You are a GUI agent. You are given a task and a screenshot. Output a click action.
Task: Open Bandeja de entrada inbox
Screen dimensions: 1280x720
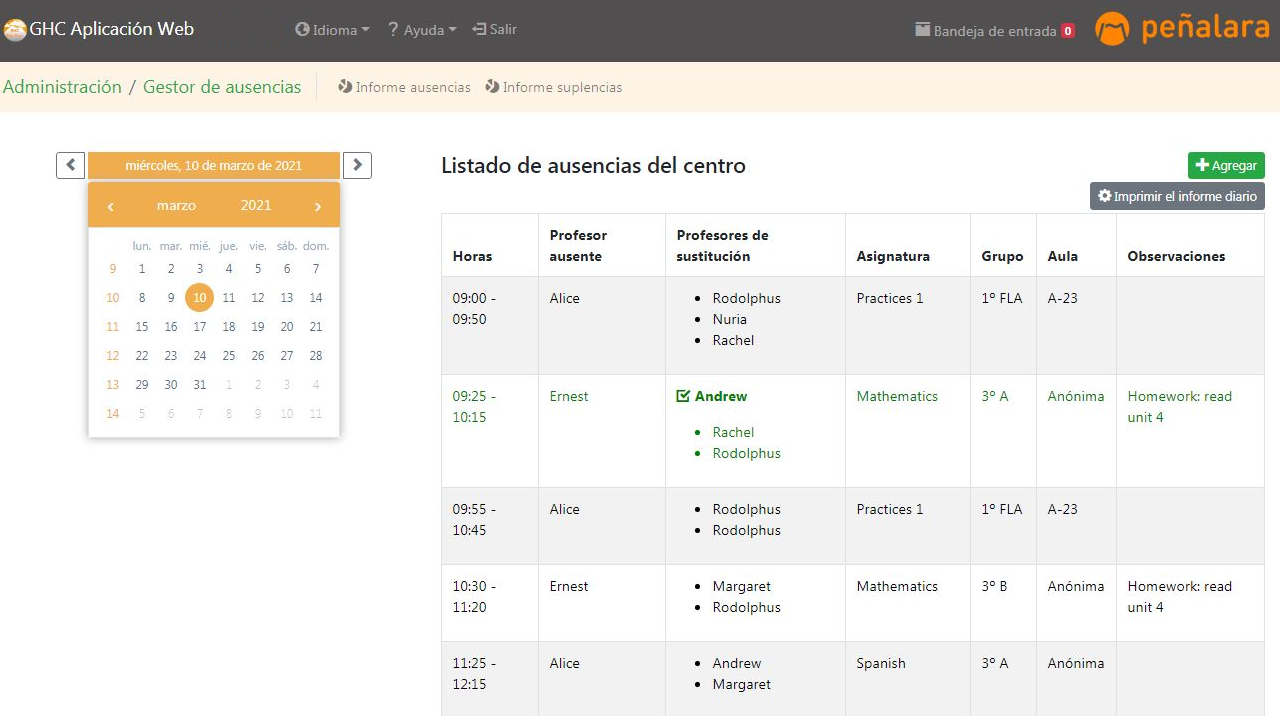click(994, 31)
